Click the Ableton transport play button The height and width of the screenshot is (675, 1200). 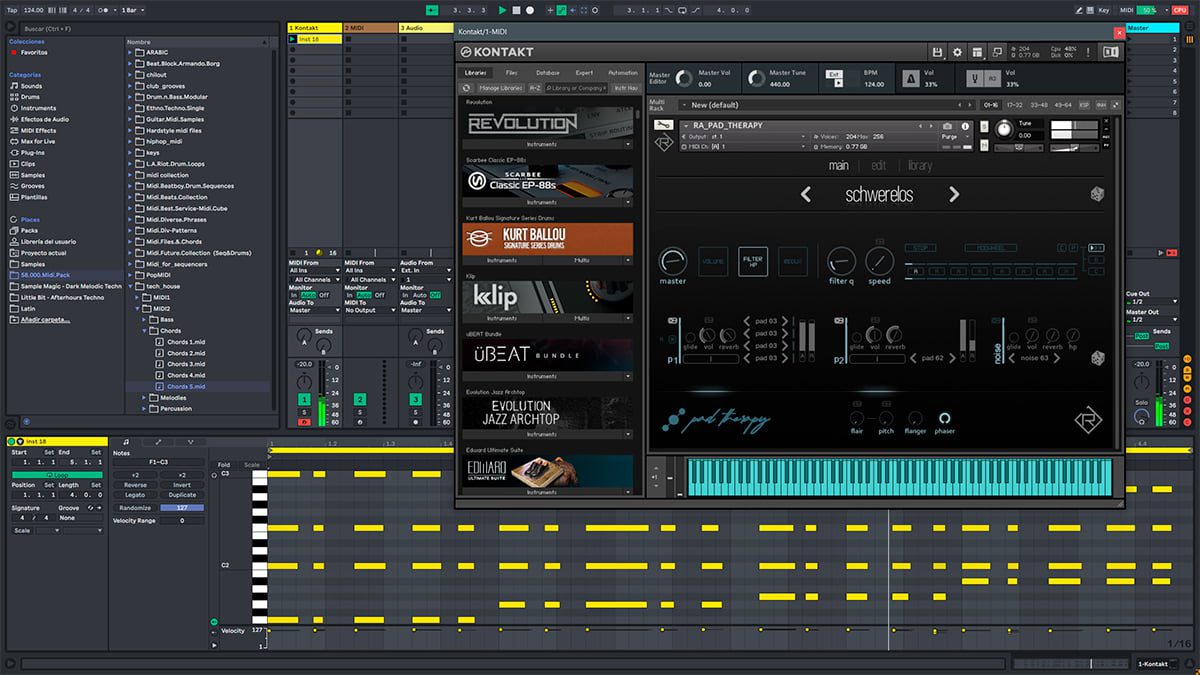pos(503,10)
